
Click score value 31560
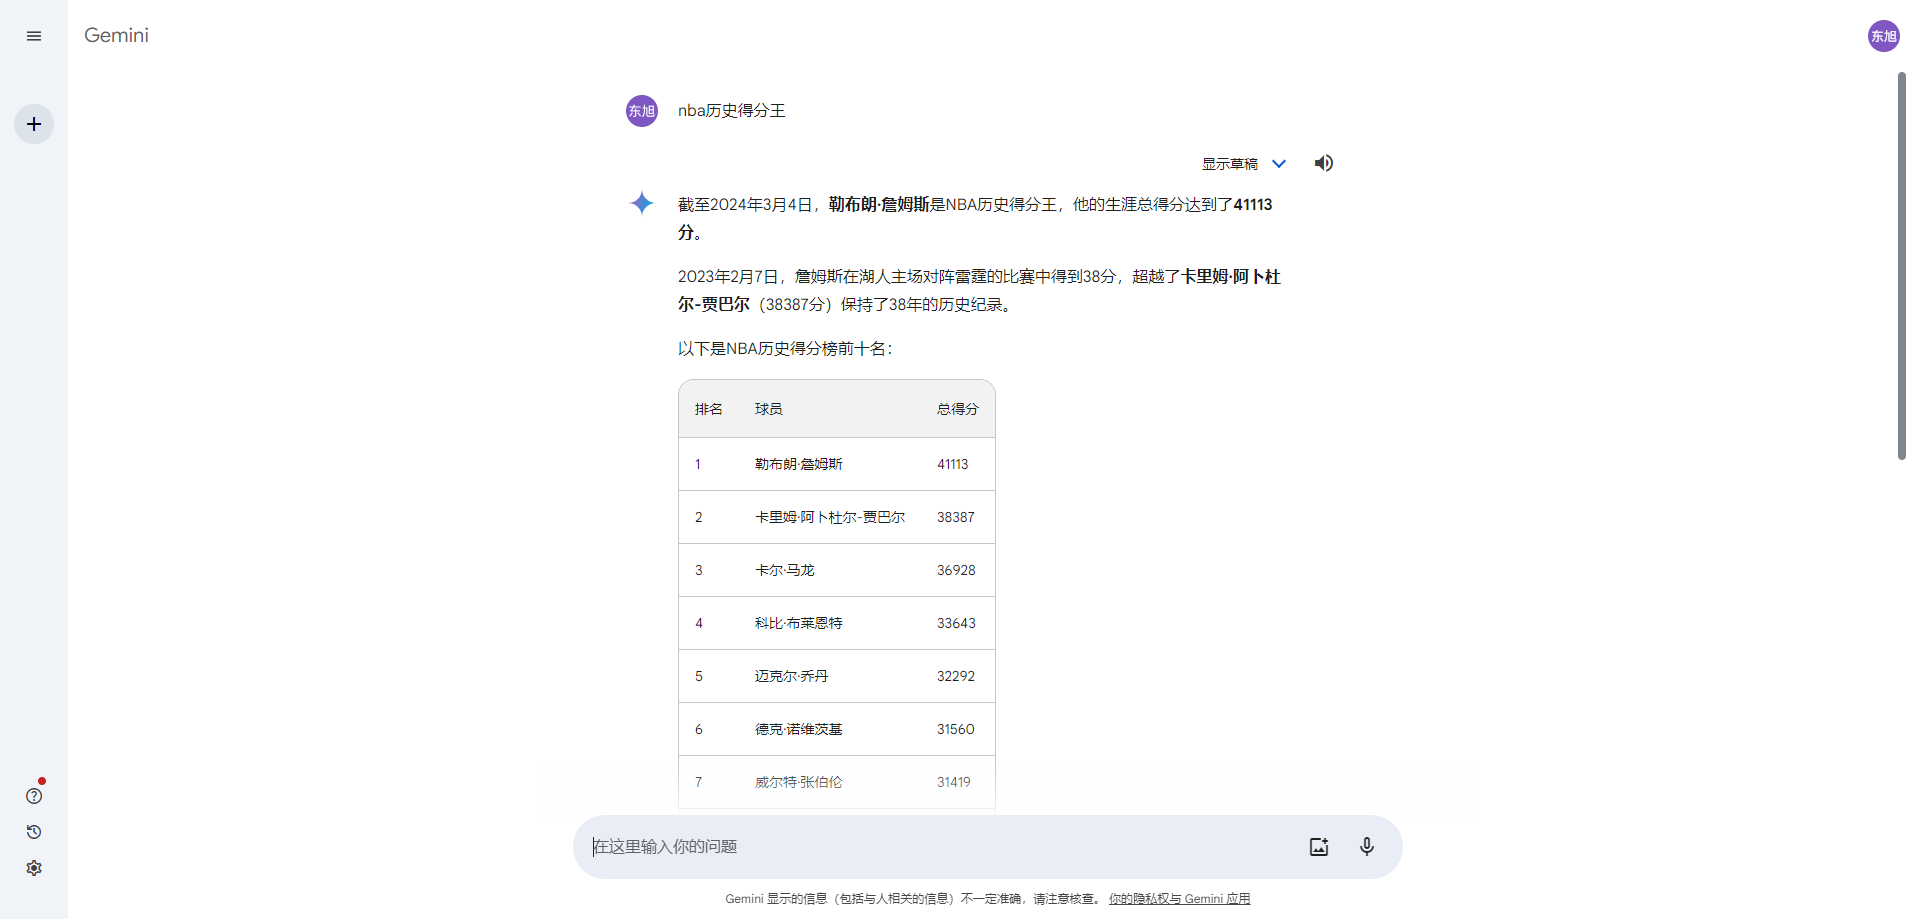(x=956, y=729)
